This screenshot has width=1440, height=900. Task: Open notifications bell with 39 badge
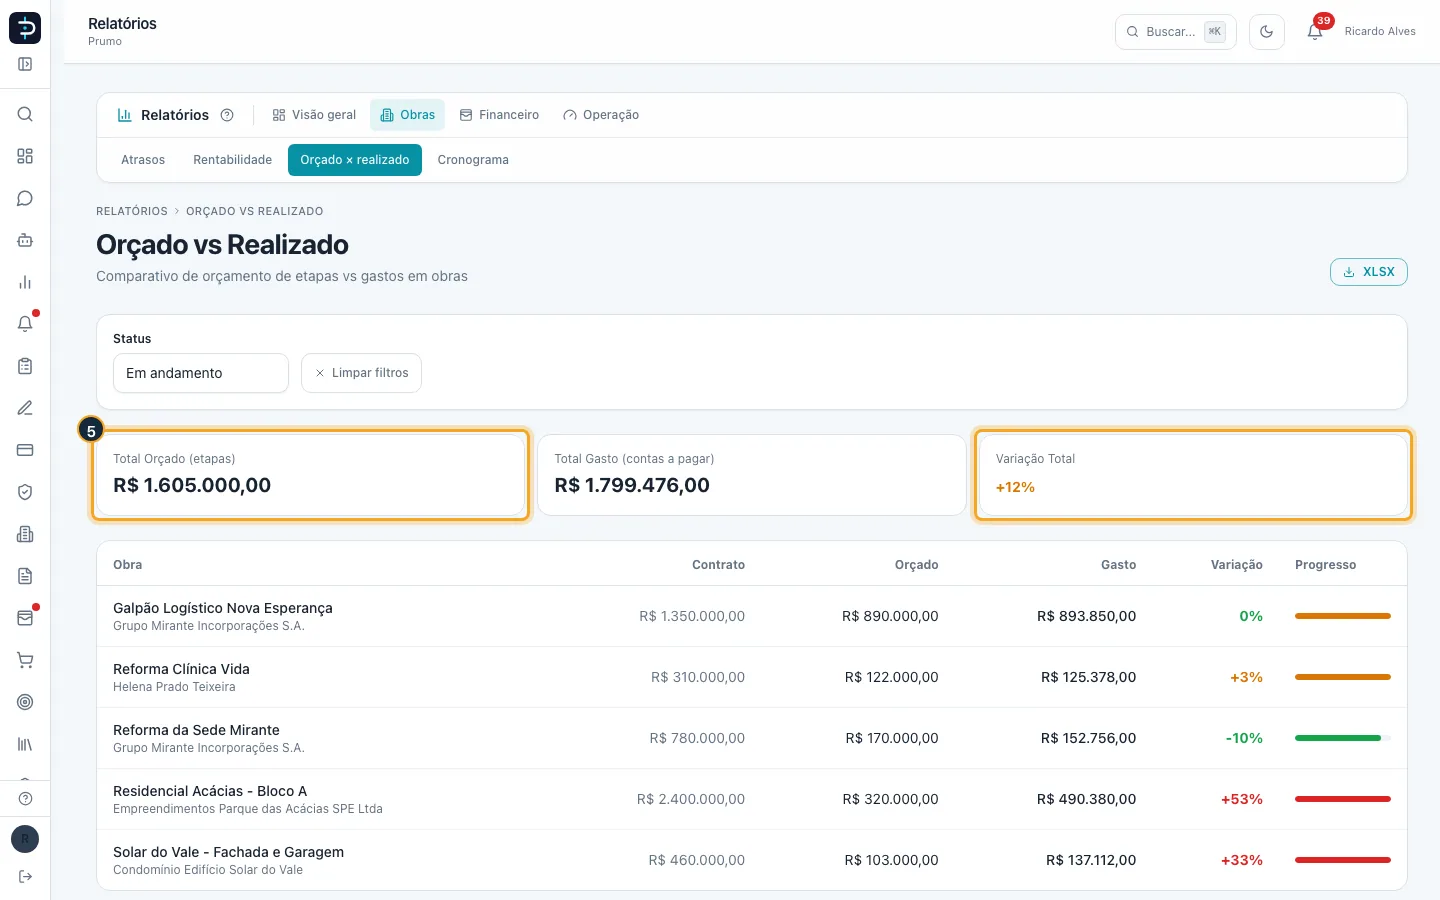point(1315,32)
